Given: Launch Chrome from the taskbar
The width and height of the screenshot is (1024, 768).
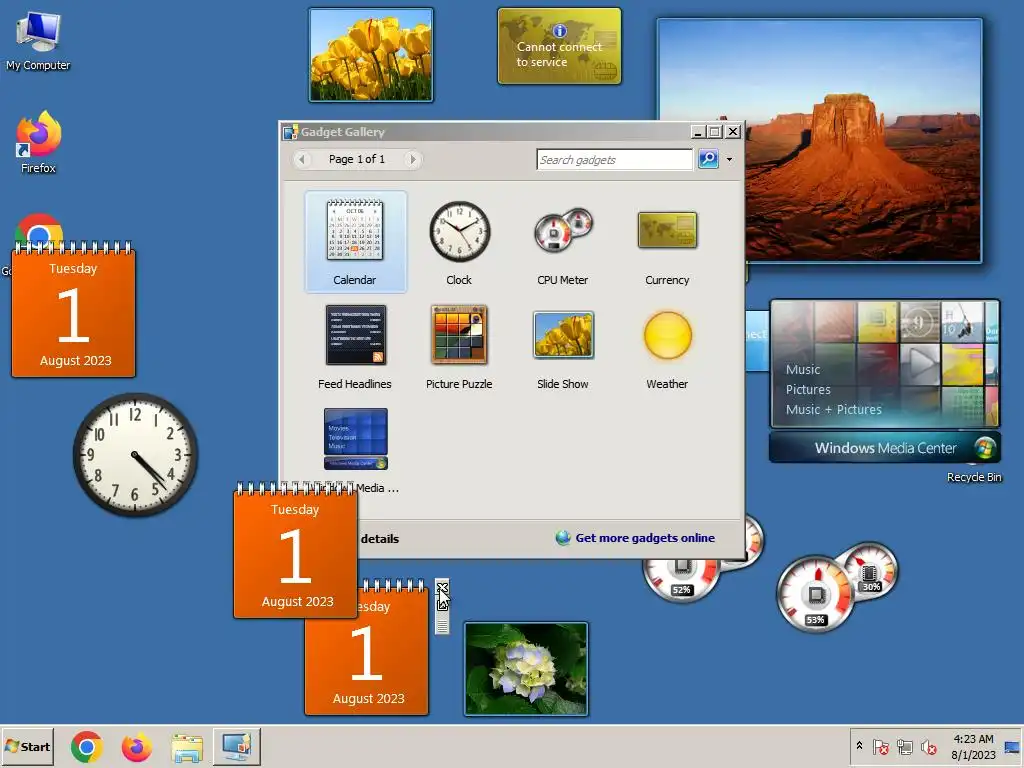Looking at the screenshot, I should coord(87,747).
